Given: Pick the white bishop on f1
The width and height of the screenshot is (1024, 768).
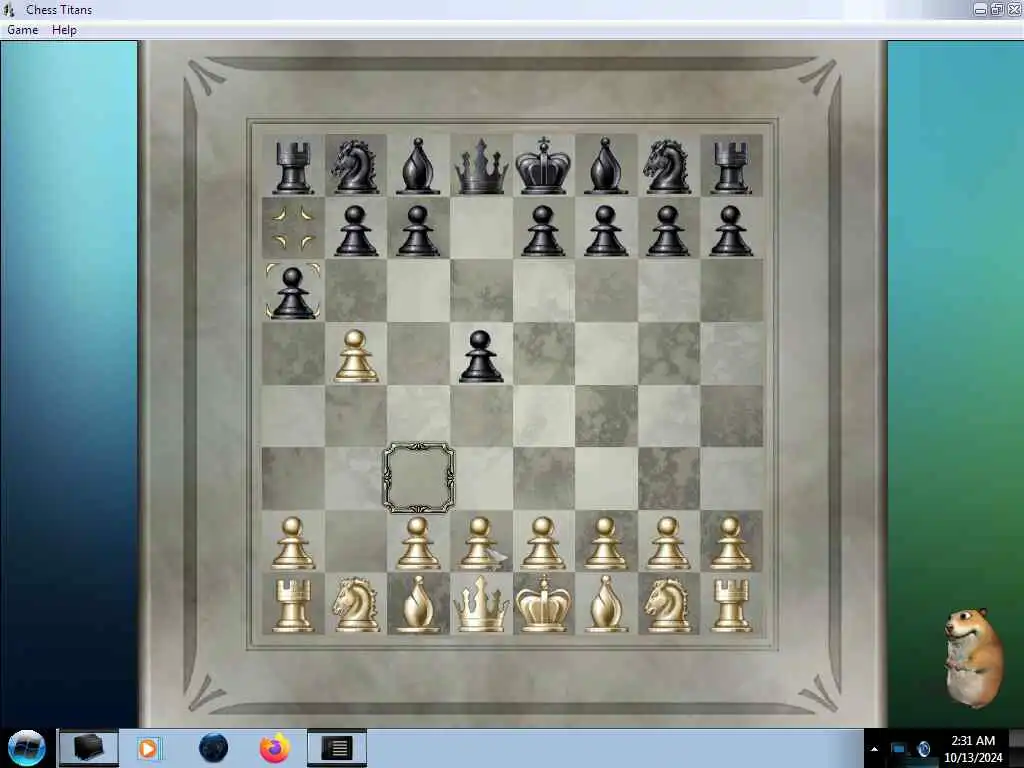Looking at the screenshot, I should [x=605, y=604].
